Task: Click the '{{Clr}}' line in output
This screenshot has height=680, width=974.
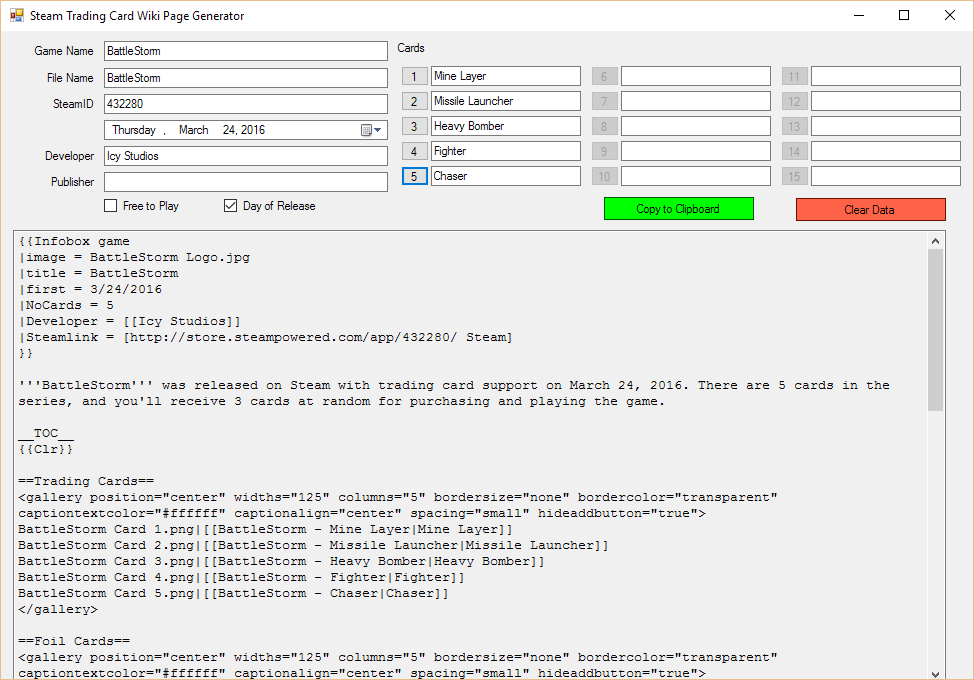Action: (46, 449)
